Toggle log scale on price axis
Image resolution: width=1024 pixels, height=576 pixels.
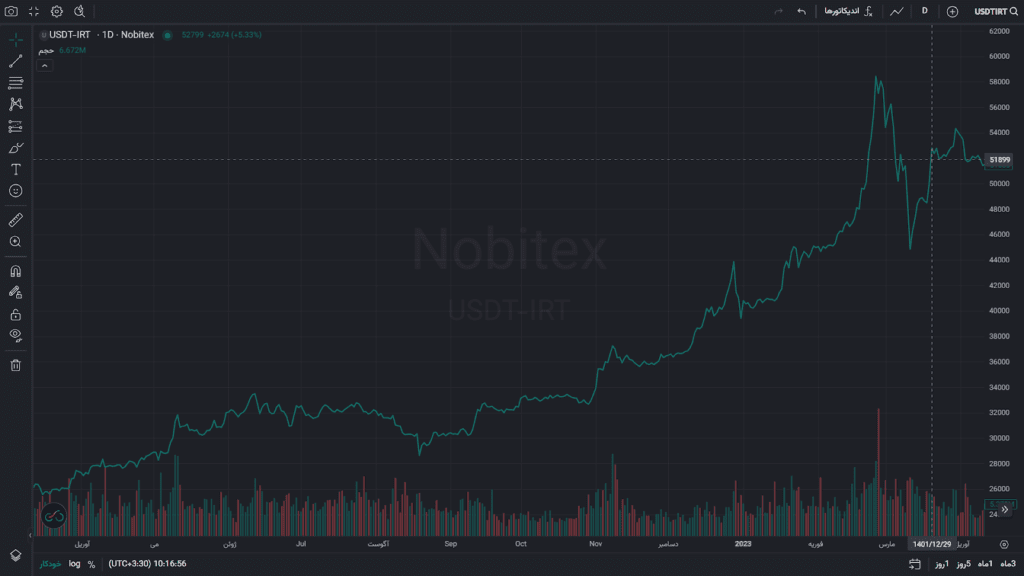(75, 564)
